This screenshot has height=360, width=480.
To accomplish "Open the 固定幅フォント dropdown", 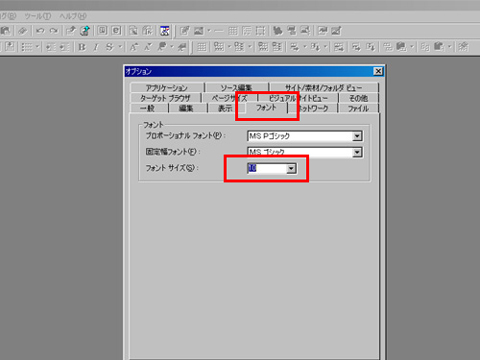I will [x=357, y=152].
